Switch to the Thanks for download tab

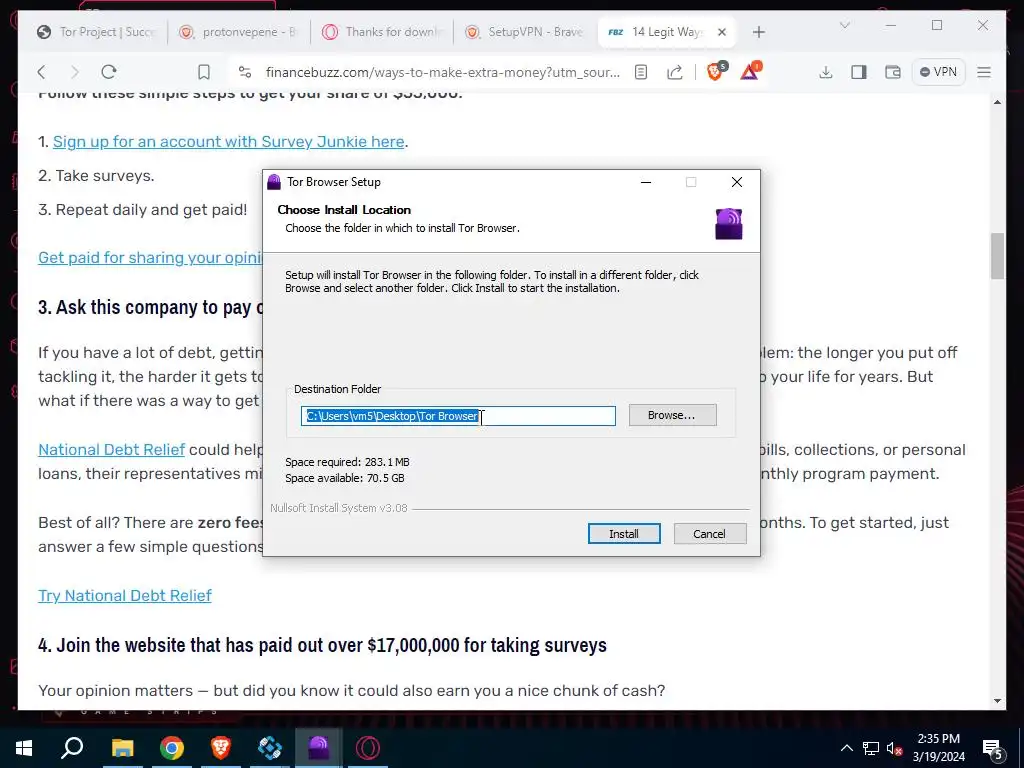(x=383, y=32)
